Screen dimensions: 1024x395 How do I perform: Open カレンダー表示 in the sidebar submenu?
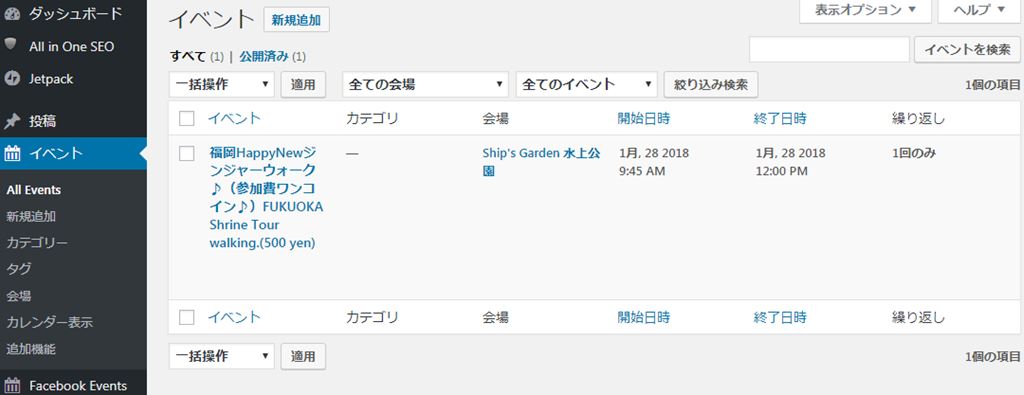[50, 323]
